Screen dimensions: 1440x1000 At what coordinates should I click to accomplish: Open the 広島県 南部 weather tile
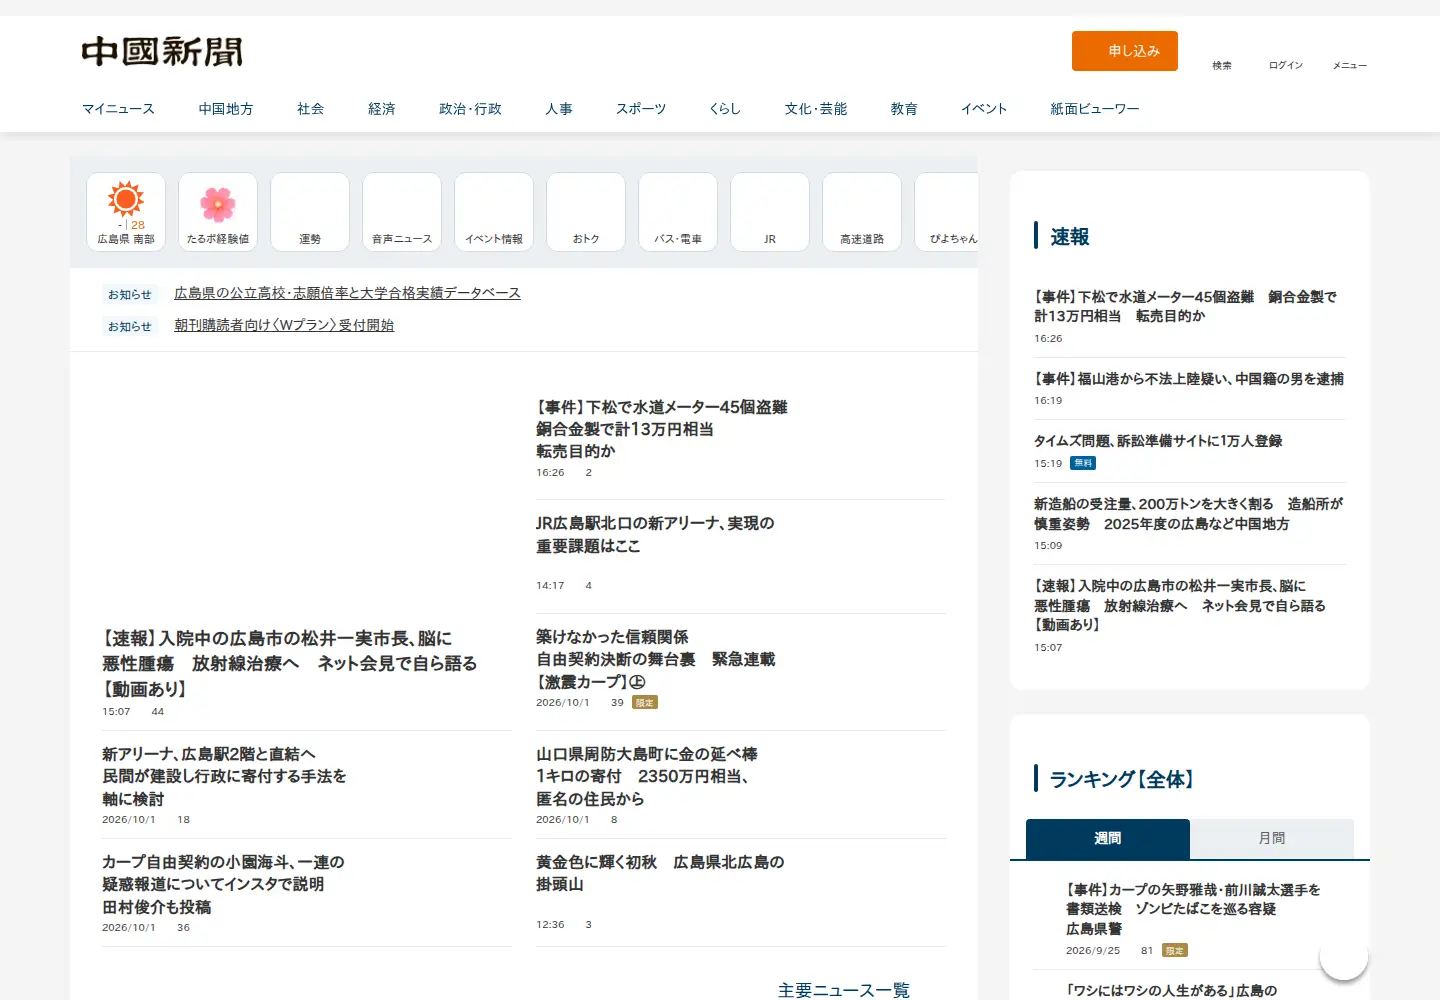pyautogui.click(x=126, y=212)
